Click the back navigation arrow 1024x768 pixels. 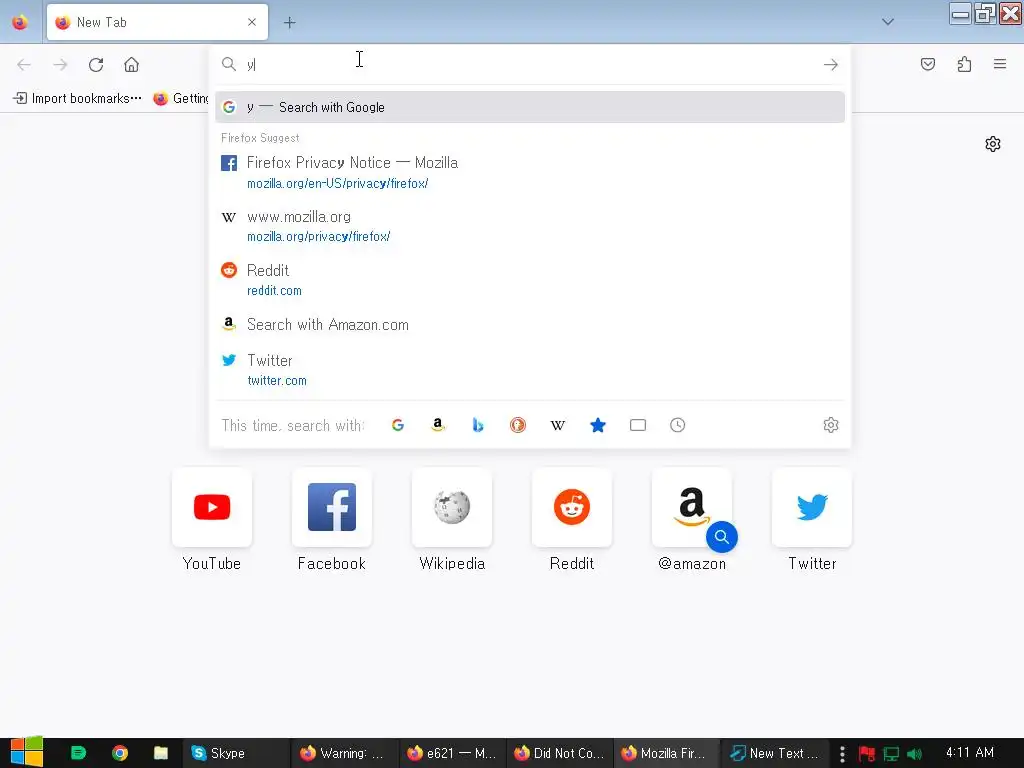coord(24,65)
